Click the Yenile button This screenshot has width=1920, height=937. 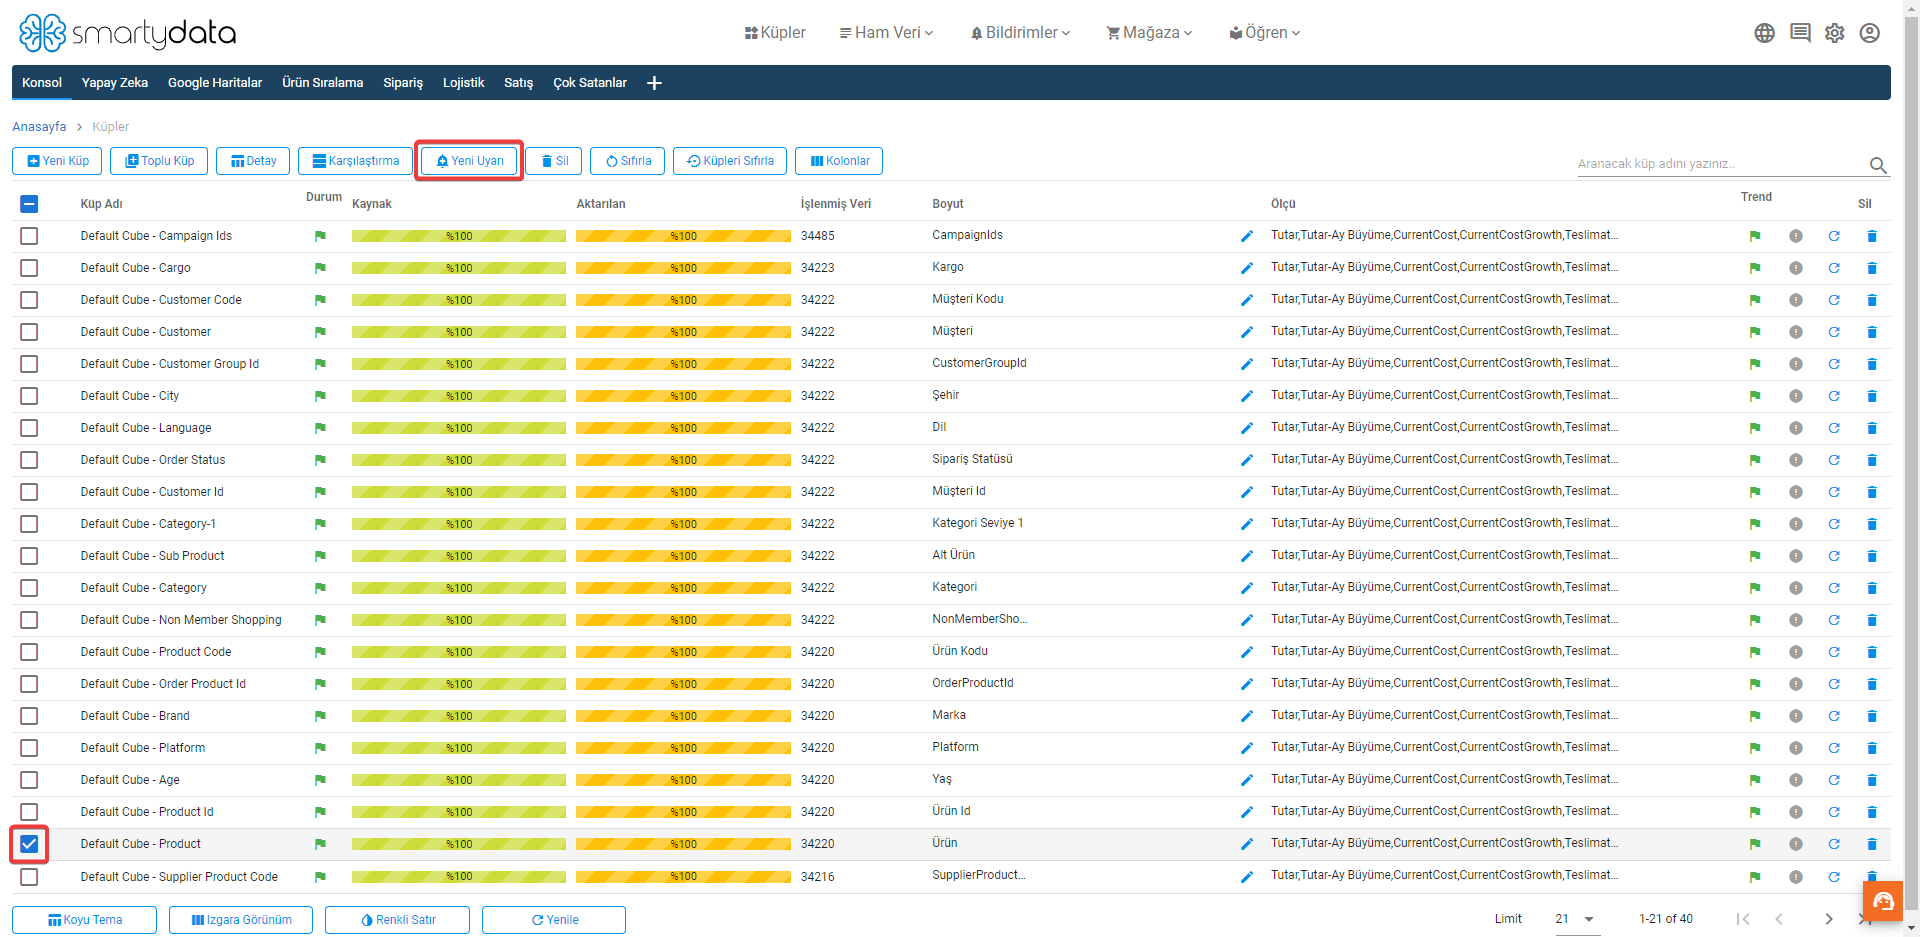pyautogui.click(x=554, y=920)
